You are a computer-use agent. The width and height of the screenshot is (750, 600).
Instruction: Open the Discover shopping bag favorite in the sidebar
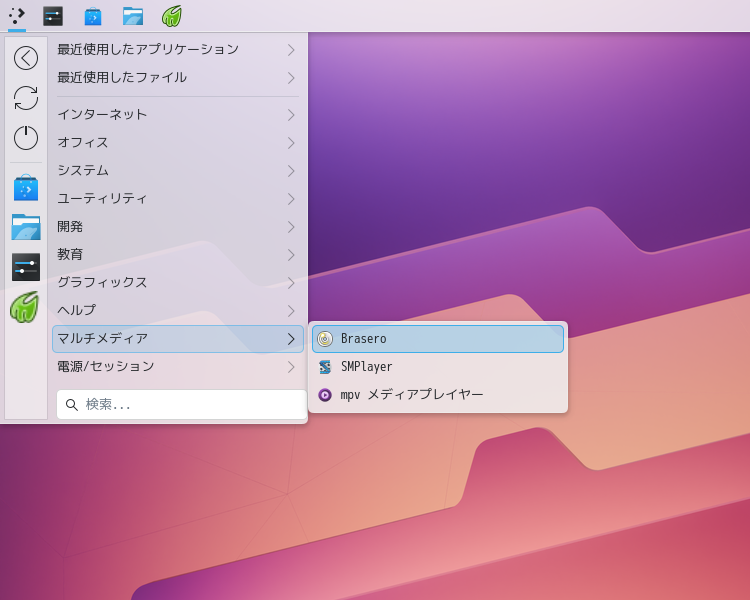pyautogui.click(x=26, y=188)
